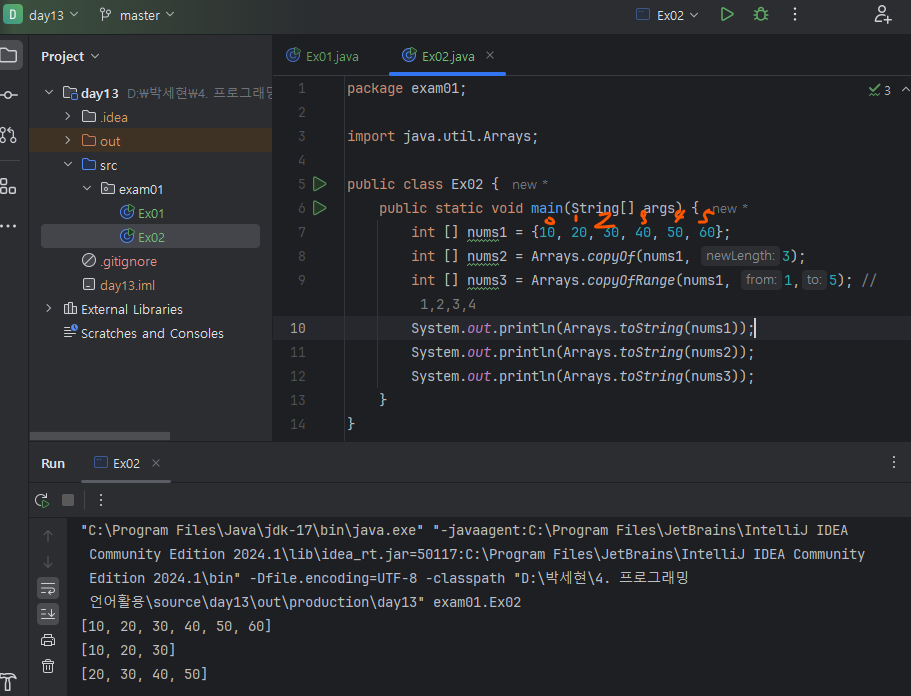Open the Structure tool window
The width and height of the screenshot is (911, 696).
tap(9, 186)
